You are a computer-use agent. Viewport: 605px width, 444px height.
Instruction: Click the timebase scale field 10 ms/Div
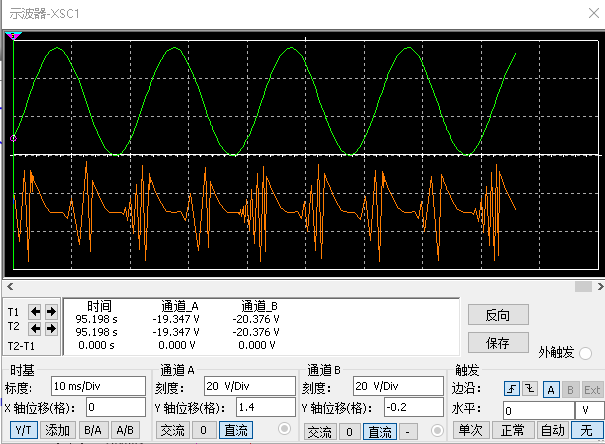pyautogui.click(x=98, y=386)
